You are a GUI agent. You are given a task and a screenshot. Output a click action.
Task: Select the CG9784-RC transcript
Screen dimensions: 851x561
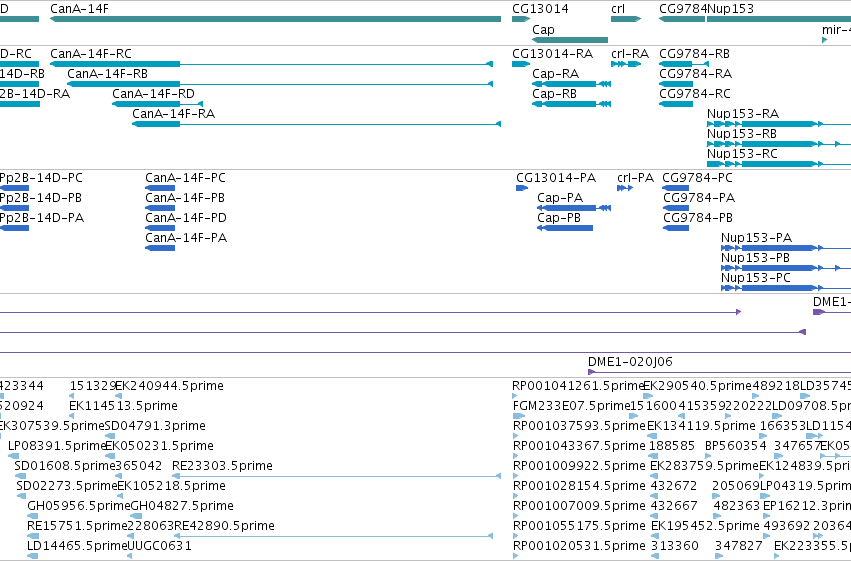pos(695,94)
